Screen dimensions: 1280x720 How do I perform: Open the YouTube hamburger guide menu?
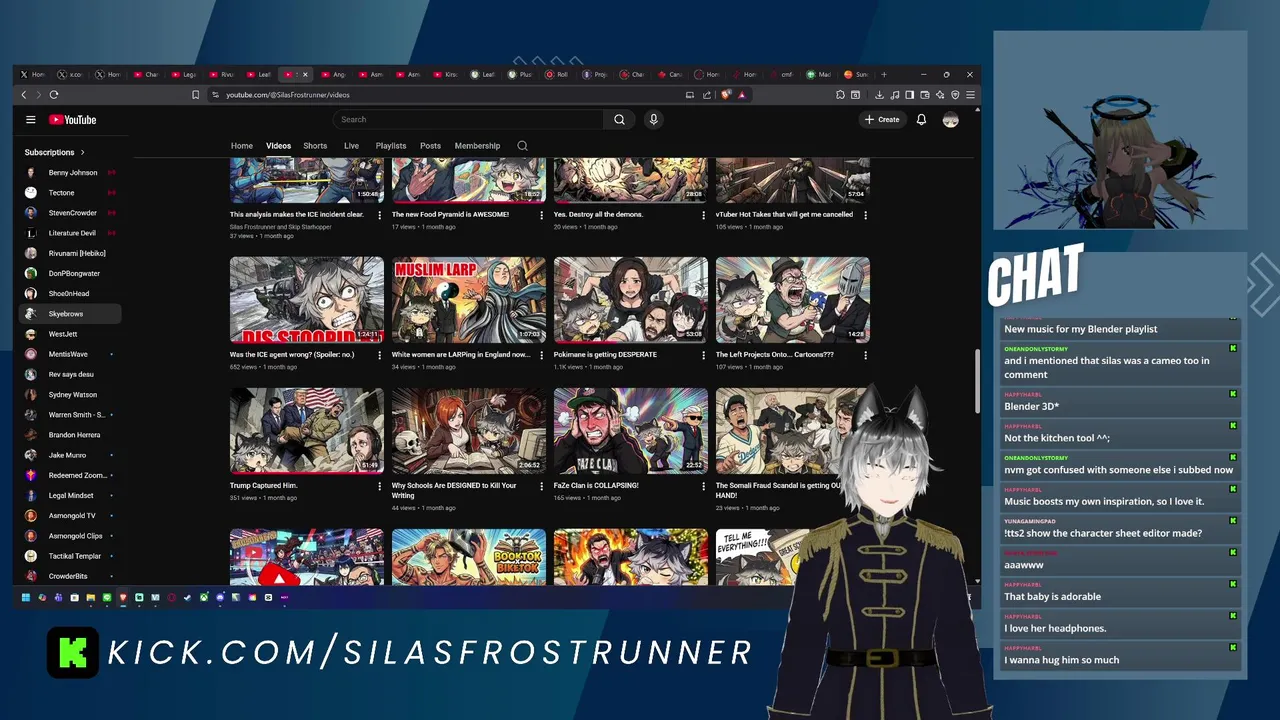31,120
